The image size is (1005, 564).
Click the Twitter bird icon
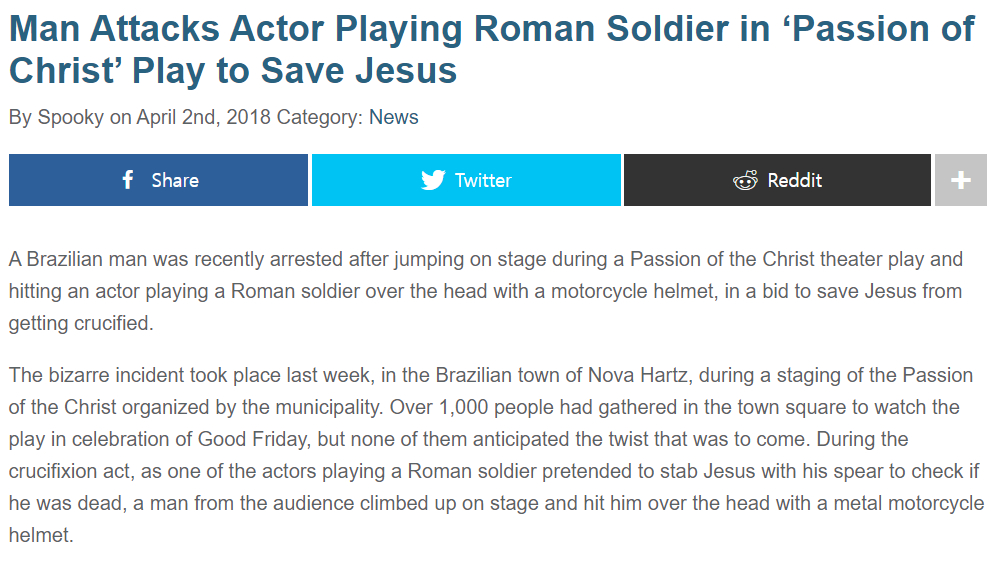[433, 180]
